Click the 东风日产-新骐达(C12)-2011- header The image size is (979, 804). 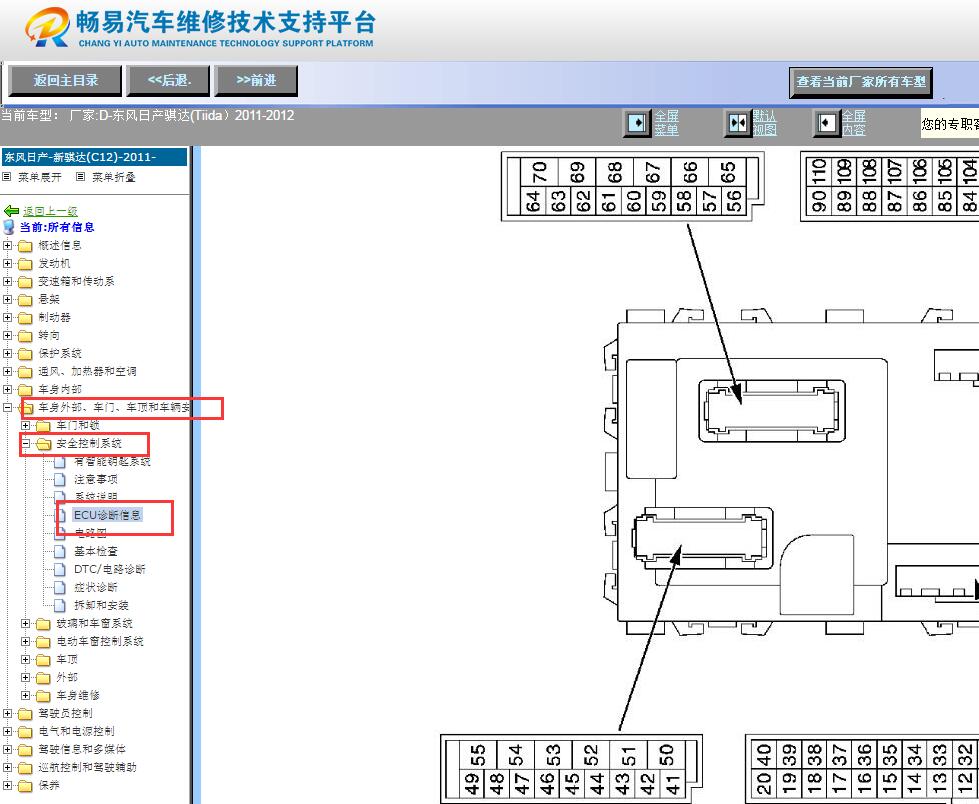(94, 157)
